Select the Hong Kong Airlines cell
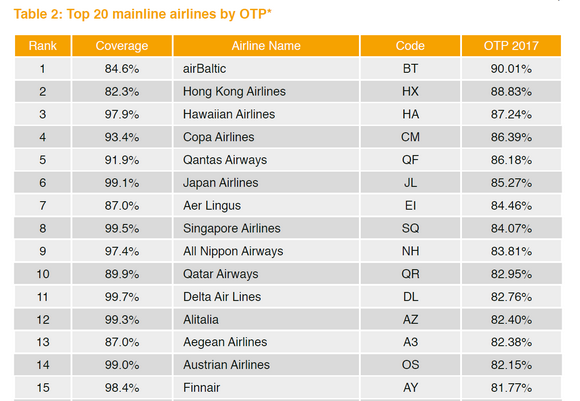The width and height of the screenshot is (580, 401). coord(266,91)
